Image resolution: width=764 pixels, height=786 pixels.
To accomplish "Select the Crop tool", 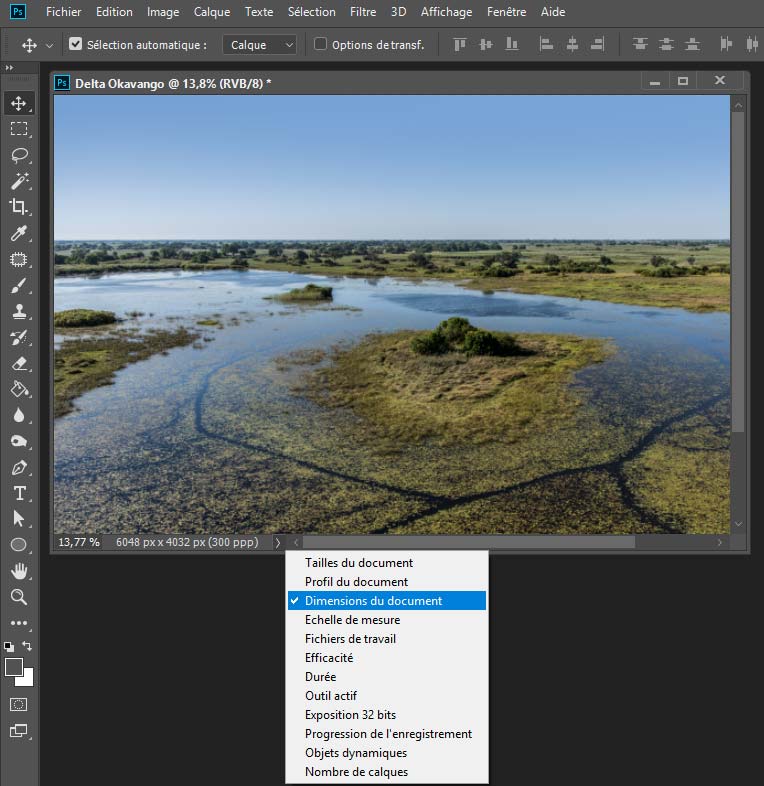I will pos(18,207).
